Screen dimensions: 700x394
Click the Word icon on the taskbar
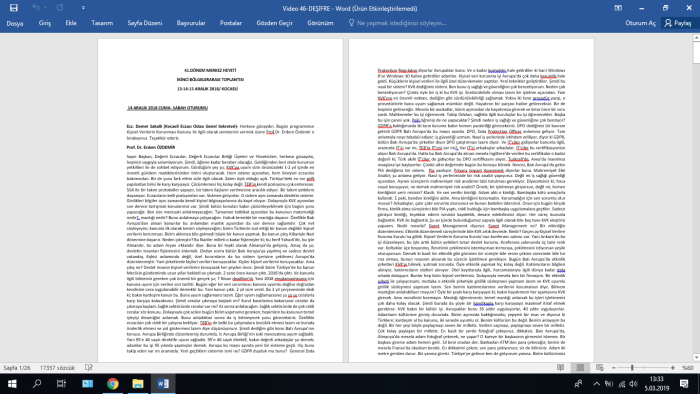point(162,384)
